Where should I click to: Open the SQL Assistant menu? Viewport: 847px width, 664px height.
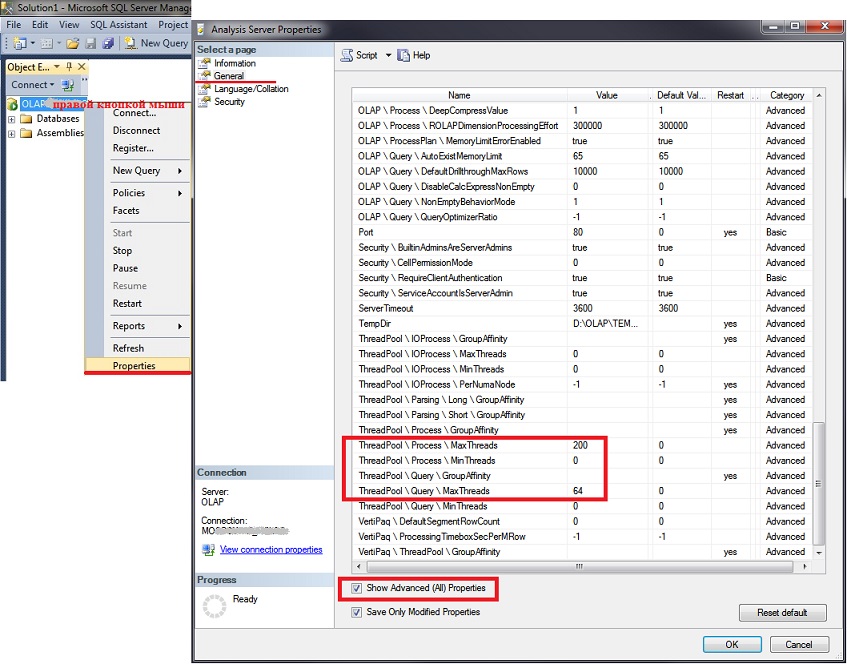pyautogui.click(x=118, y=25)
